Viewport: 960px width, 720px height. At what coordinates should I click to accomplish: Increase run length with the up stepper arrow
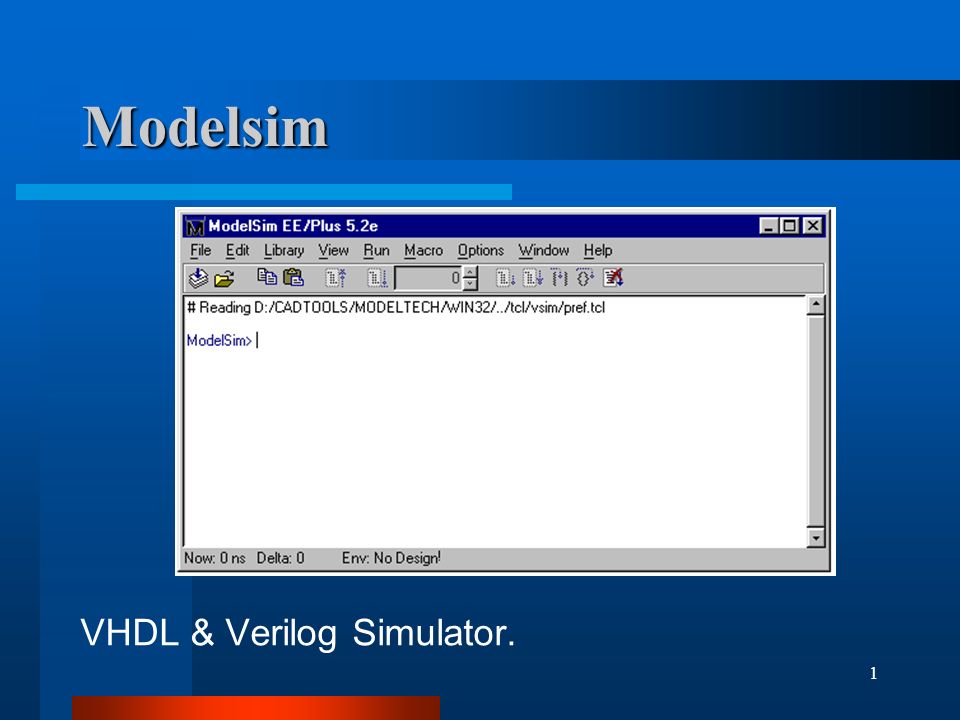pyautogui.click(x=470, y=272)
